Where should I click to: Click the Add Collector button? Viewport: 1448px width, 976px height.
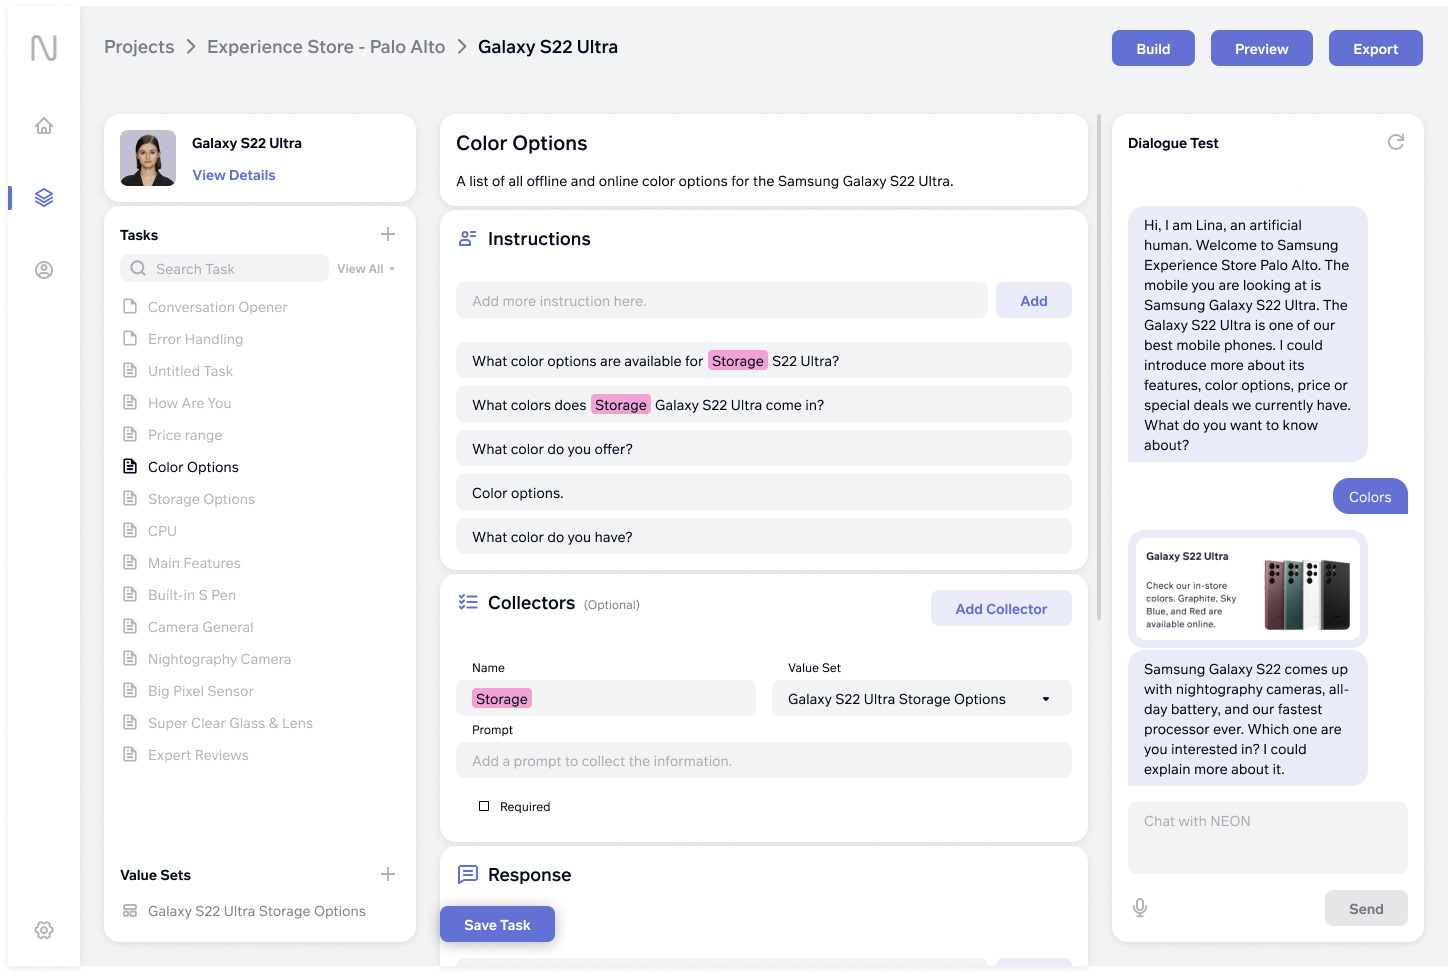pos(1001,609)
